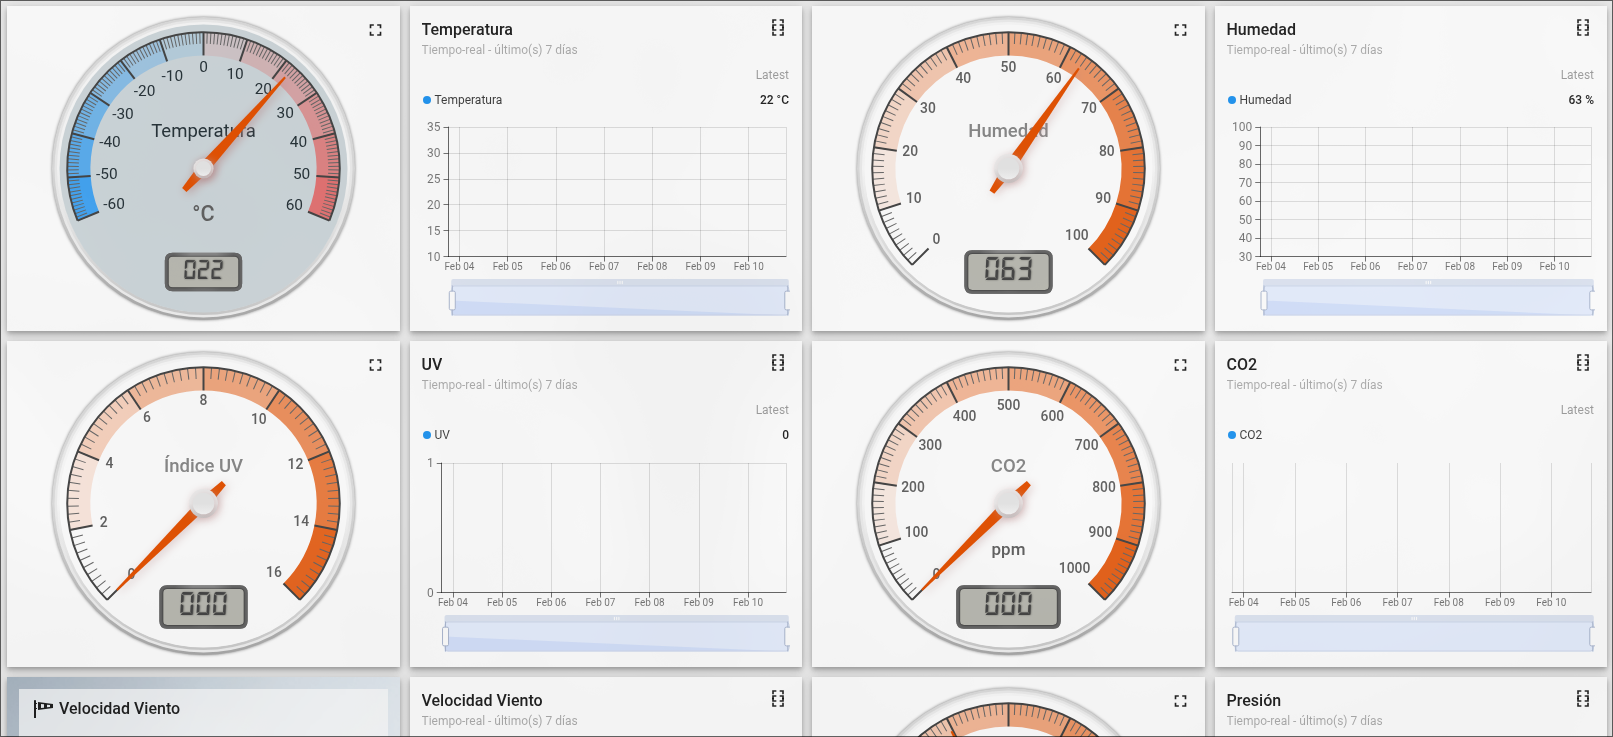Toggle the Humedad series in chart legend

click(1259, 100)
